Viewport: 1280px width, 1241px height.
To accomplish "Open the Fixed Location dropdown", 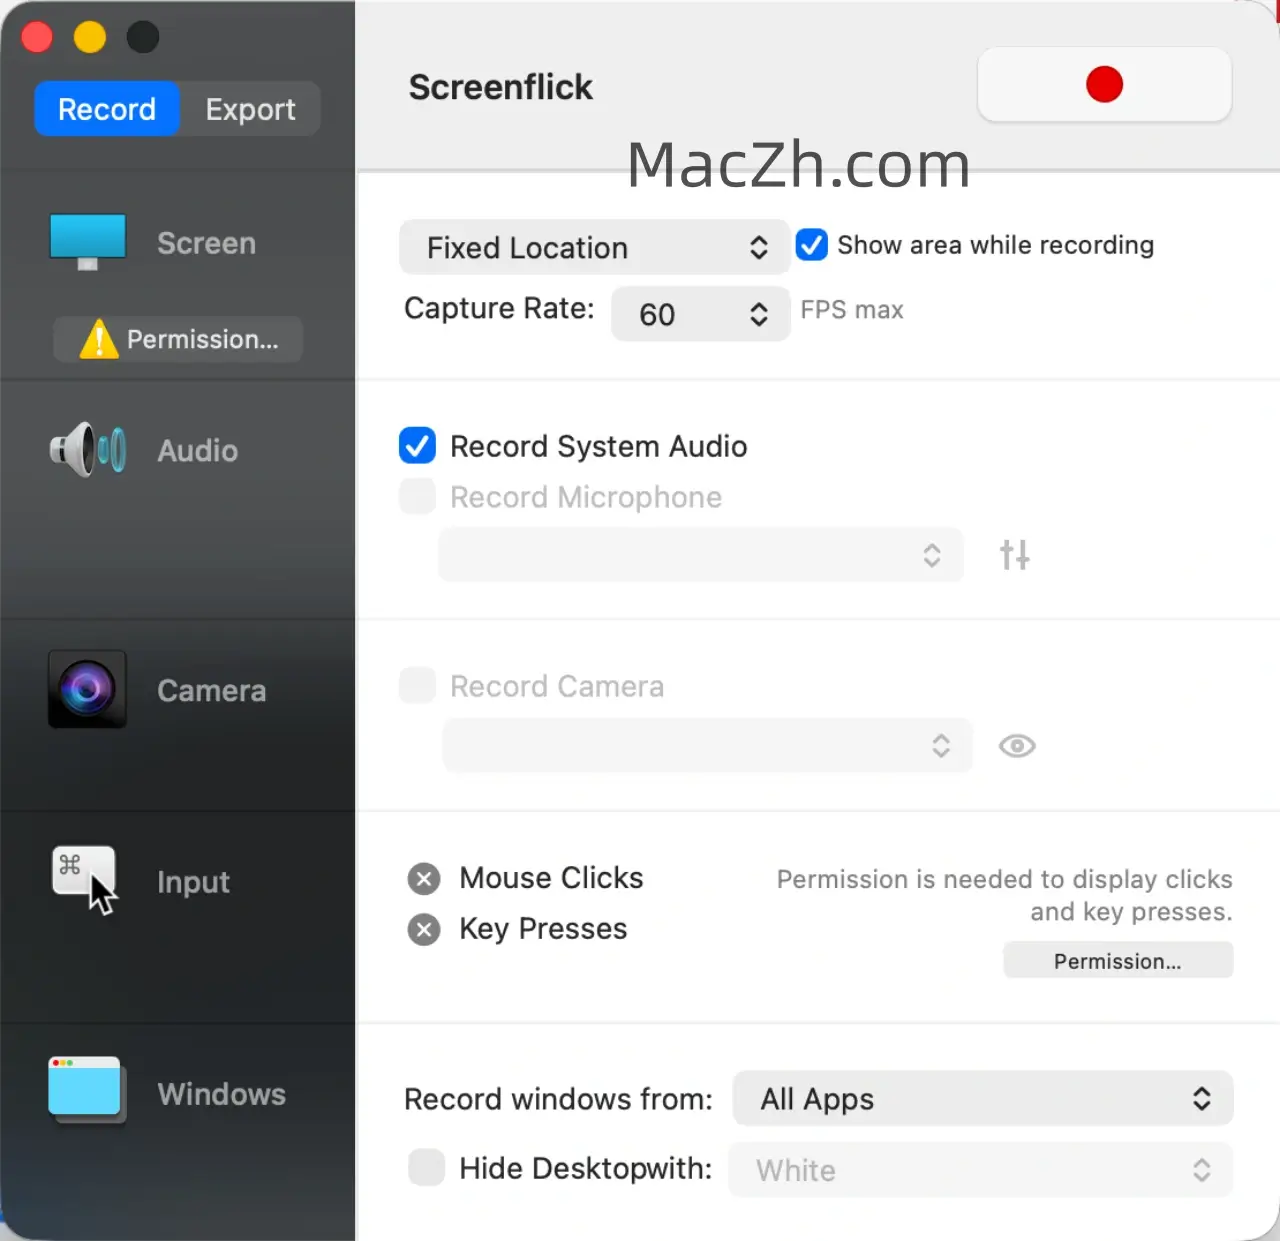I will (594, 248).
